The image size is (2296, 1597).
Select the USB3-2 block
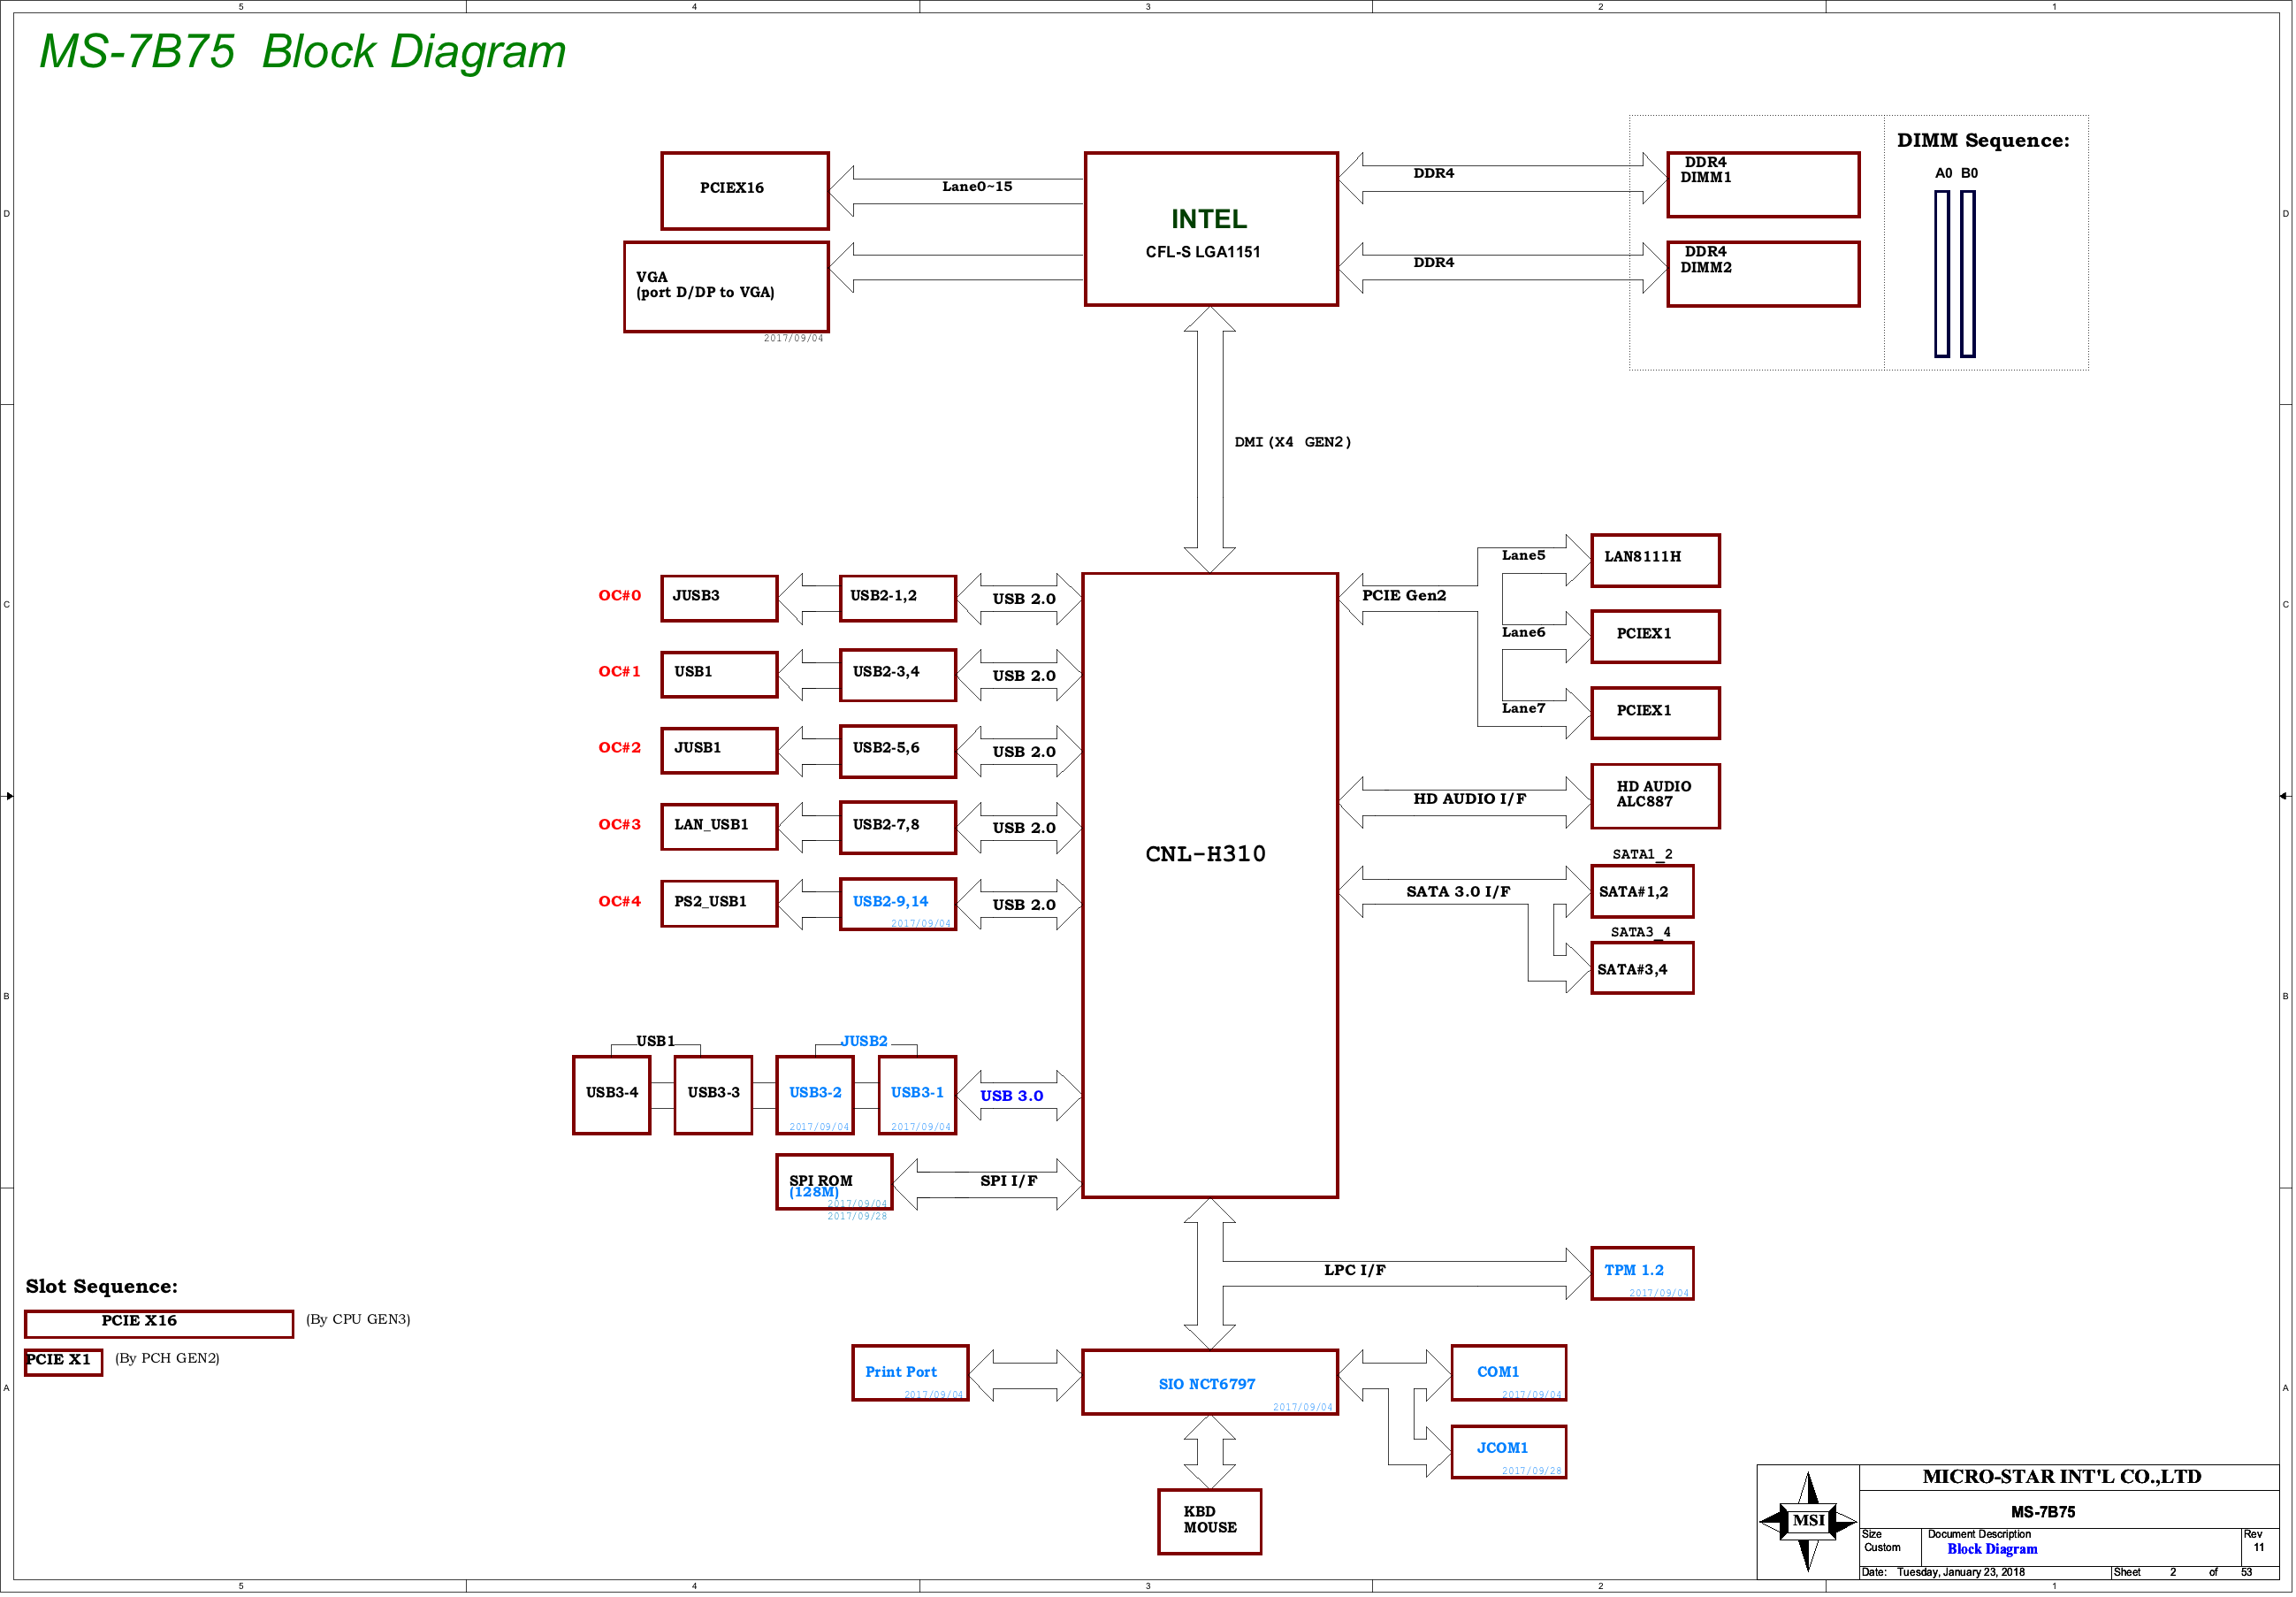815,1095
